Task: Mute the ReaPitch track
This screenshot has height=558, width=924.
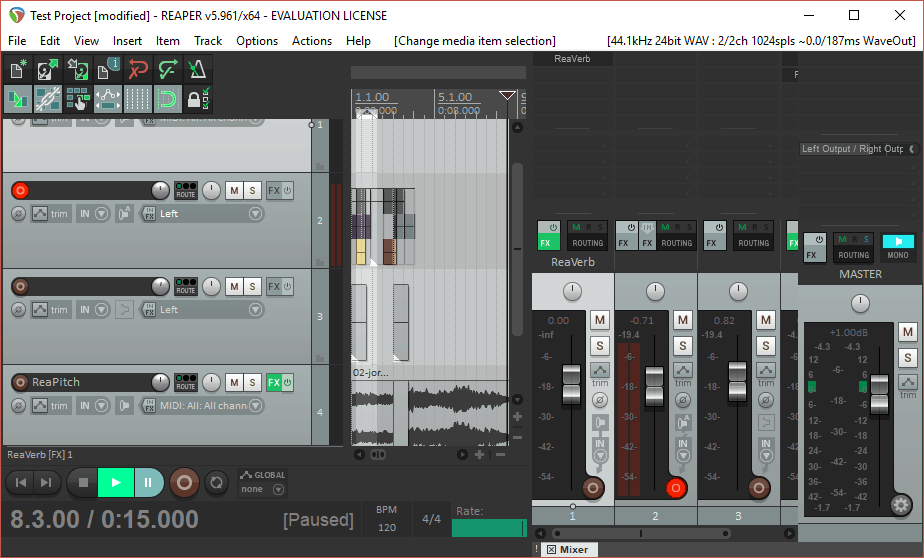Action: (x=233, y=383)
